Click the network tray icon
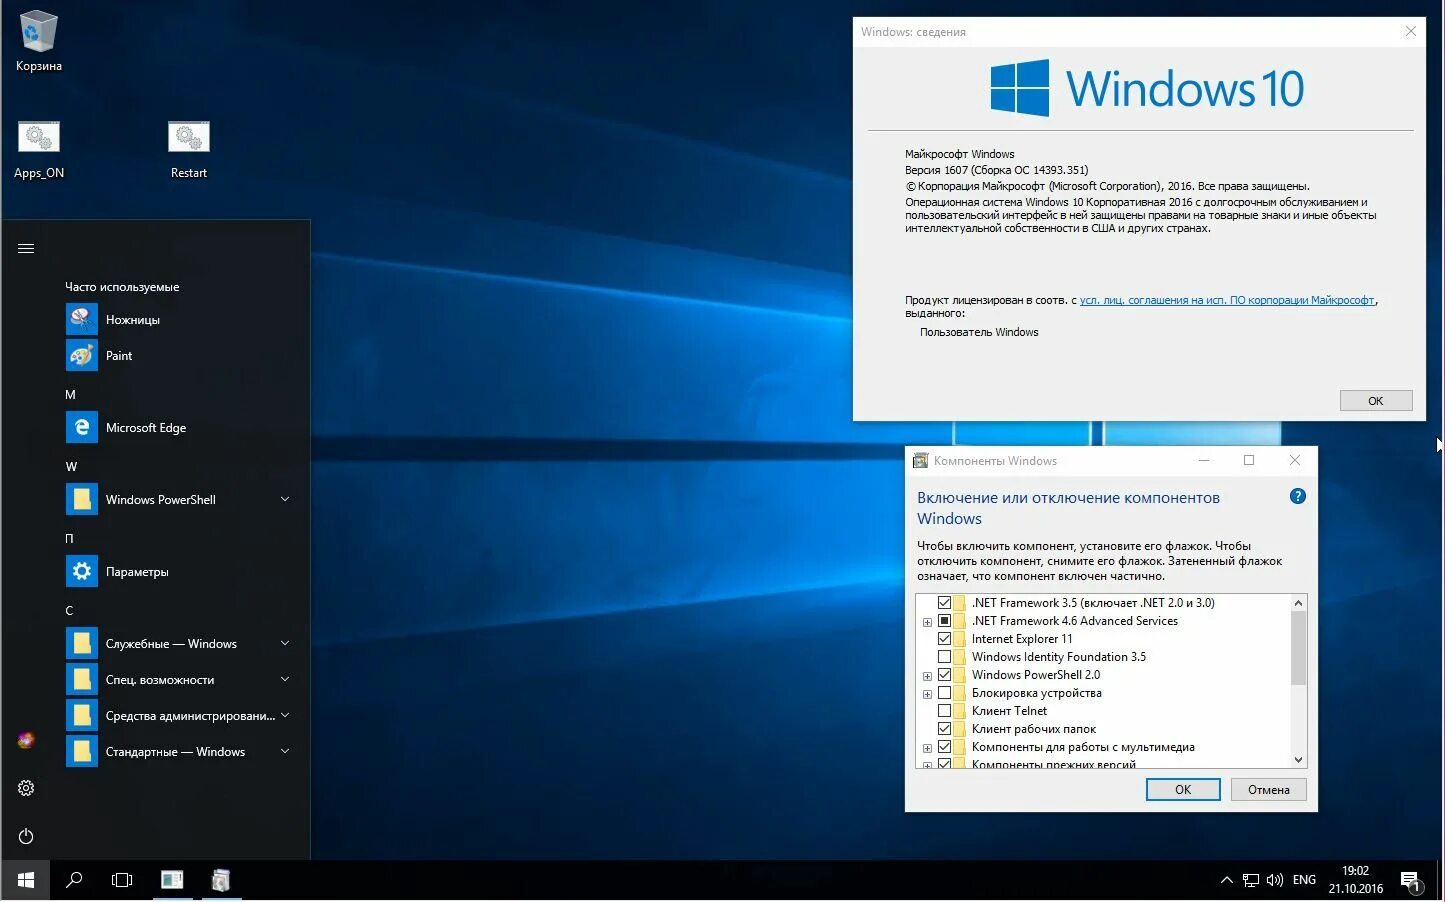 pyautogui.click(x=1251, y=880)
